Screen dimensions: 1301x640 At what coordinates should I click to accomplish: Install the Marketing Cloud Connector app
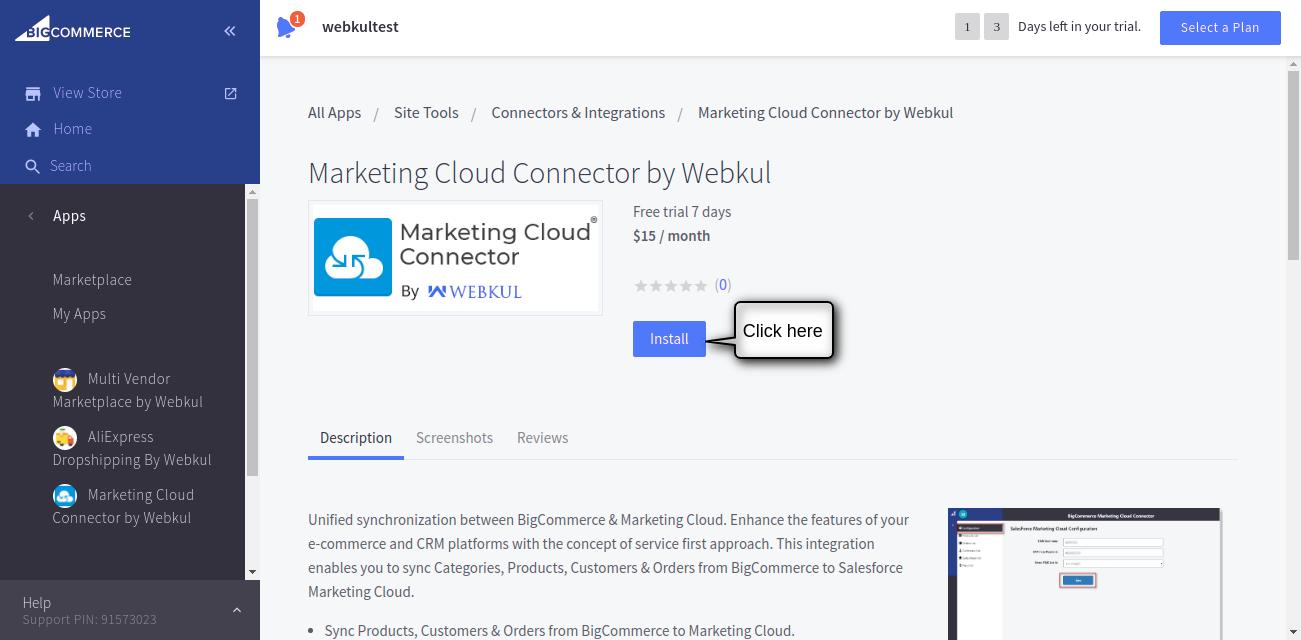(669, 339)
